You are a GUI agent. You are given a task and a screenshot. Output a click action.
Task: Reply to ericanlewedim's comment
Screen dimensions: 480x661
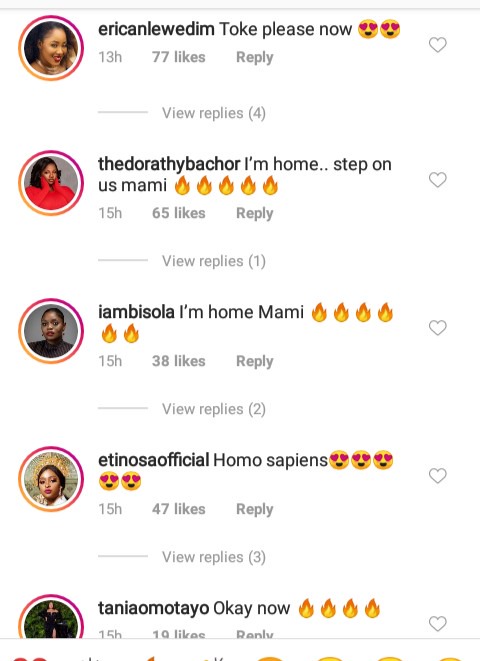pyautogui.click(x=255, y=57)
